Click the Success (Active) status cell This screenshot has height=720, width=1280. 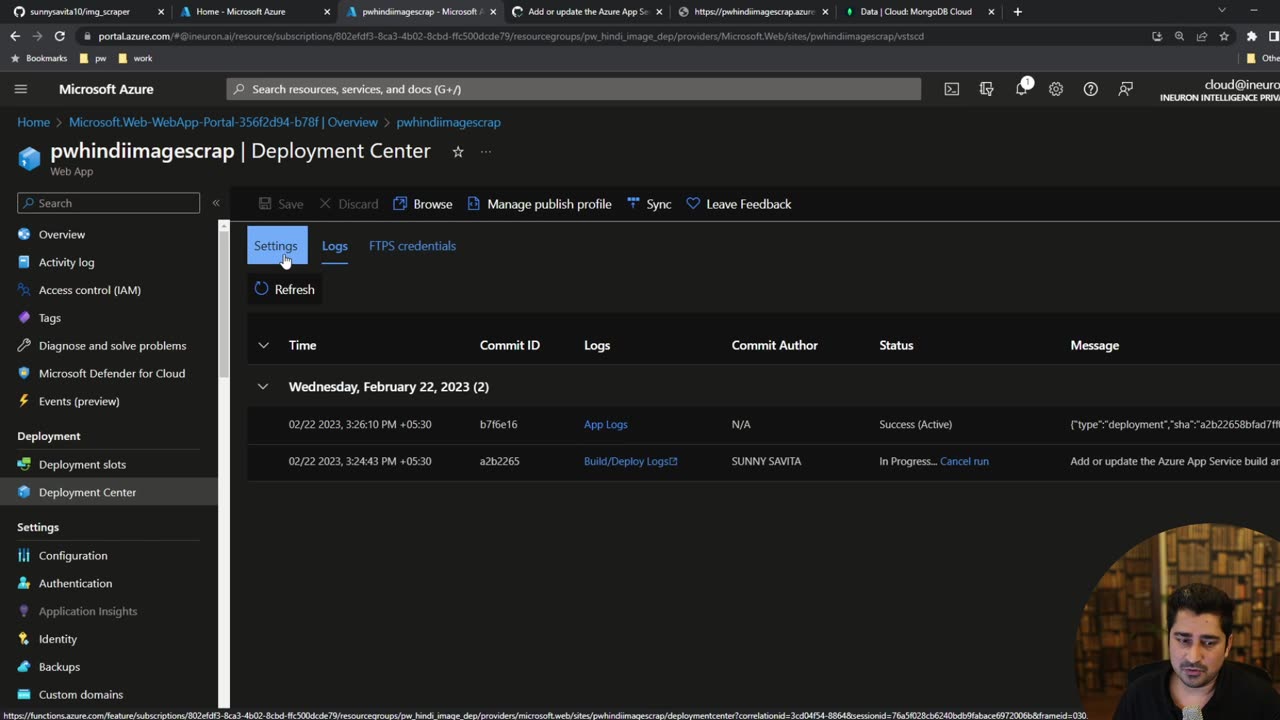[x=915, y=424]
